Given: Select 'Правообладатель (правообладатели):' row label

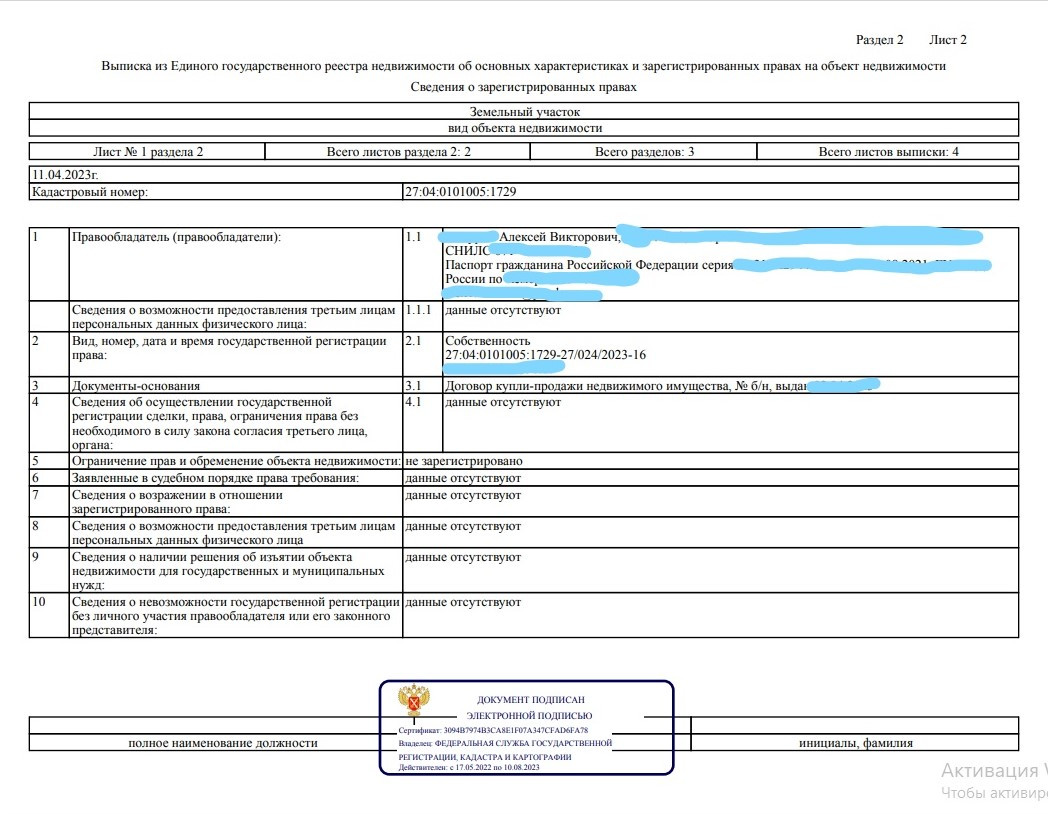Looking at the screenshot, I should (x=176, y=237).
